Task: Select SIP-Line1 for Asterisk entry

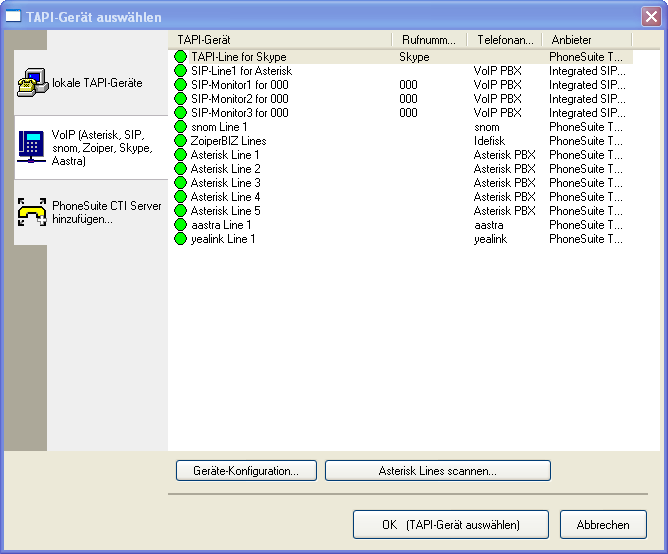Action: (241, 71)
